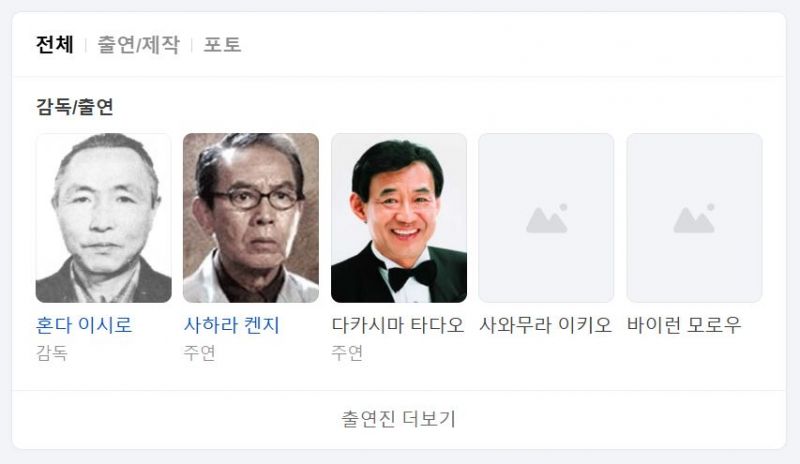Expand the cast list with 출연진 더보기
This screenshot has width=800, height=464.
(x=398, y=419)
